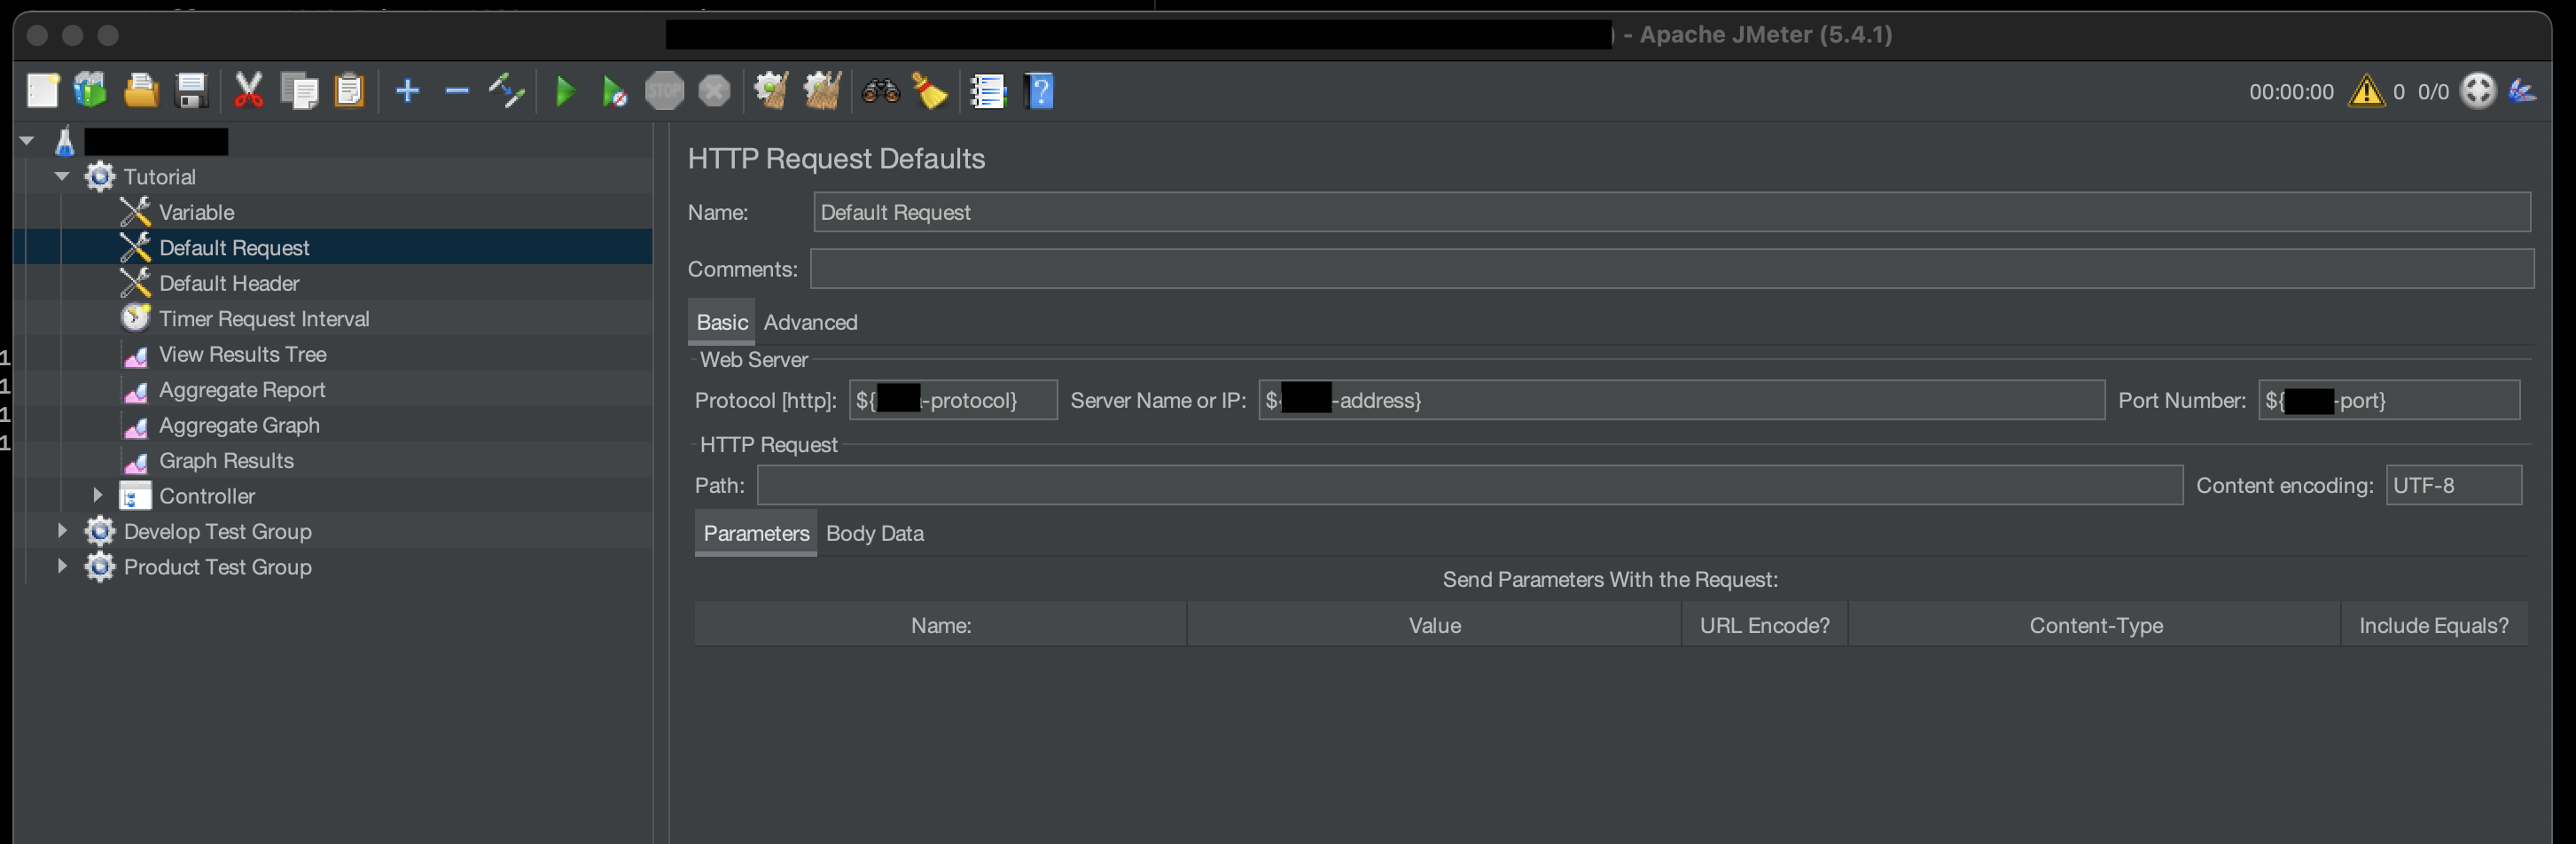
Task: Select the Product Test Group item
Action: click(x=217, y=567)
